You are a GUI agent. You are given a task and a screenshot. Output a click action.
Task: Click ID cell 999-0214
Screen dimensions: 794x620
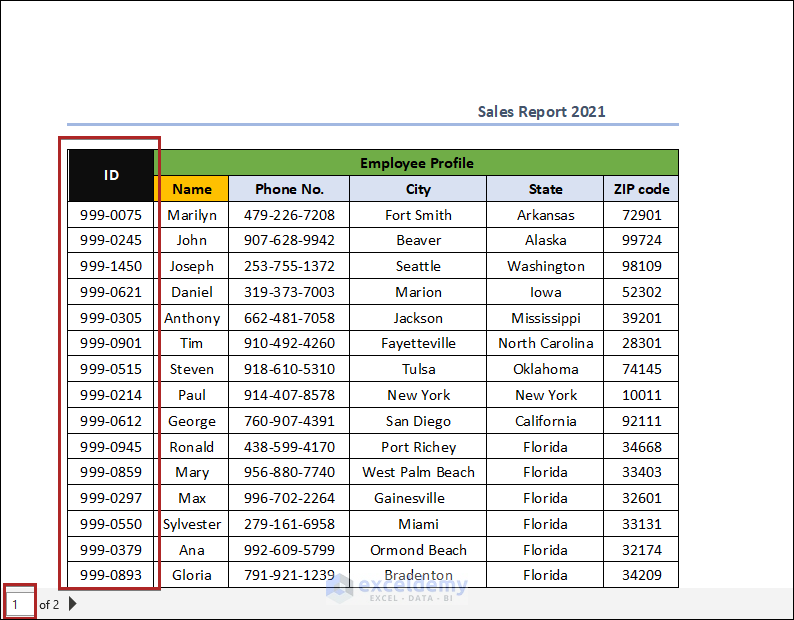(111, 395)
